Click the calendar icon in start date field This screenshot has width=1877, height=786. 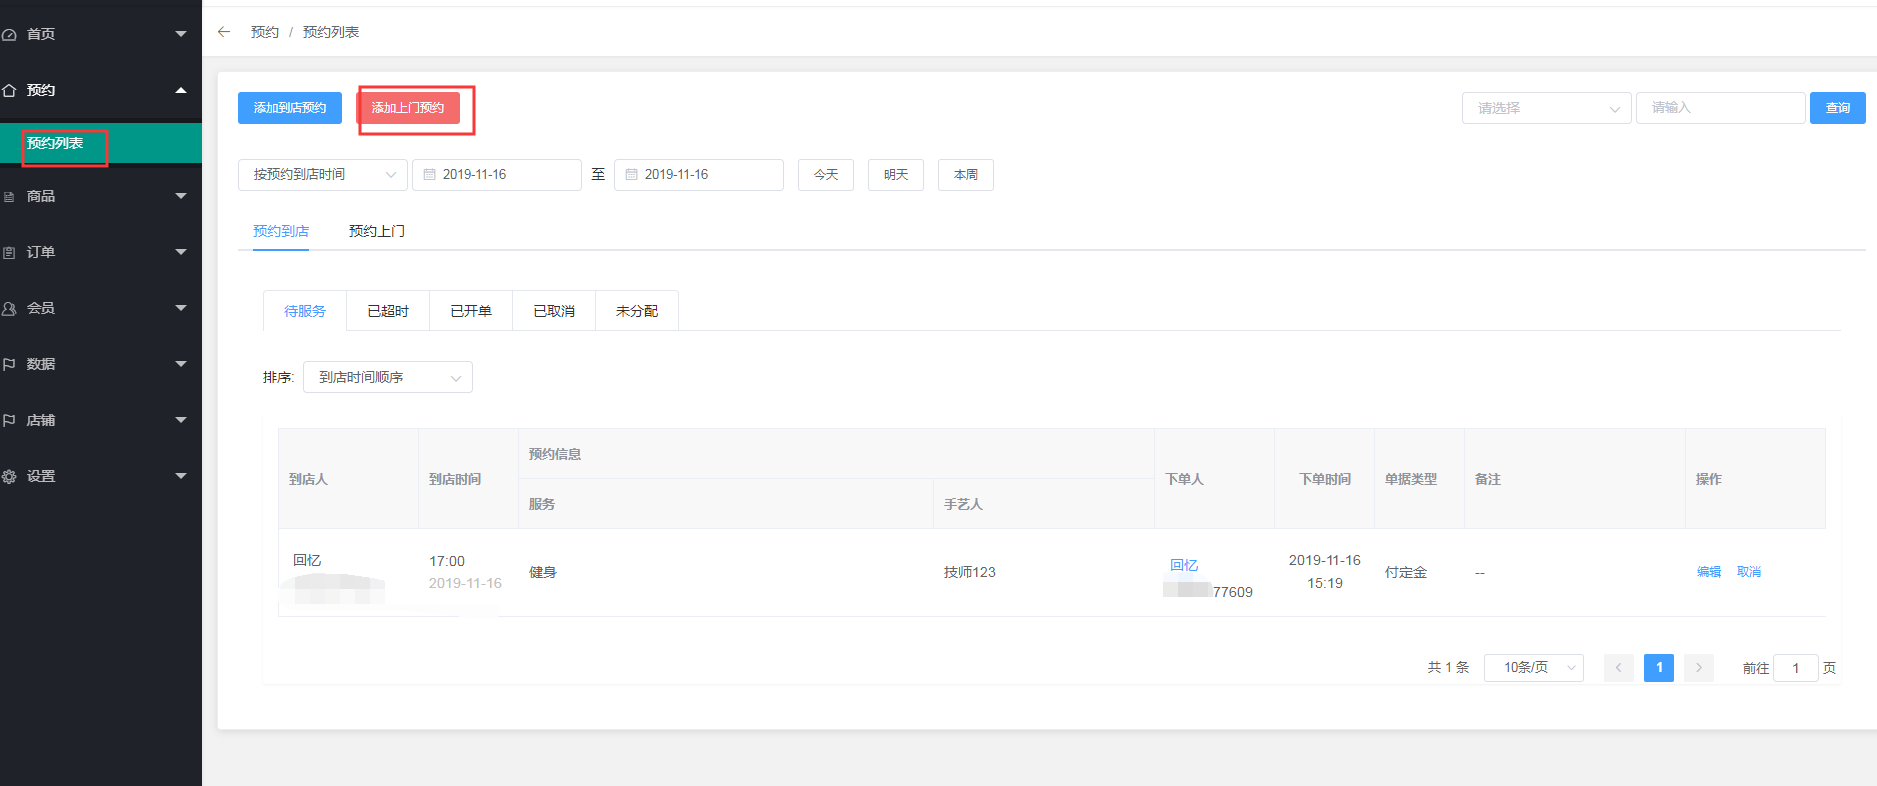coord(430,175)
